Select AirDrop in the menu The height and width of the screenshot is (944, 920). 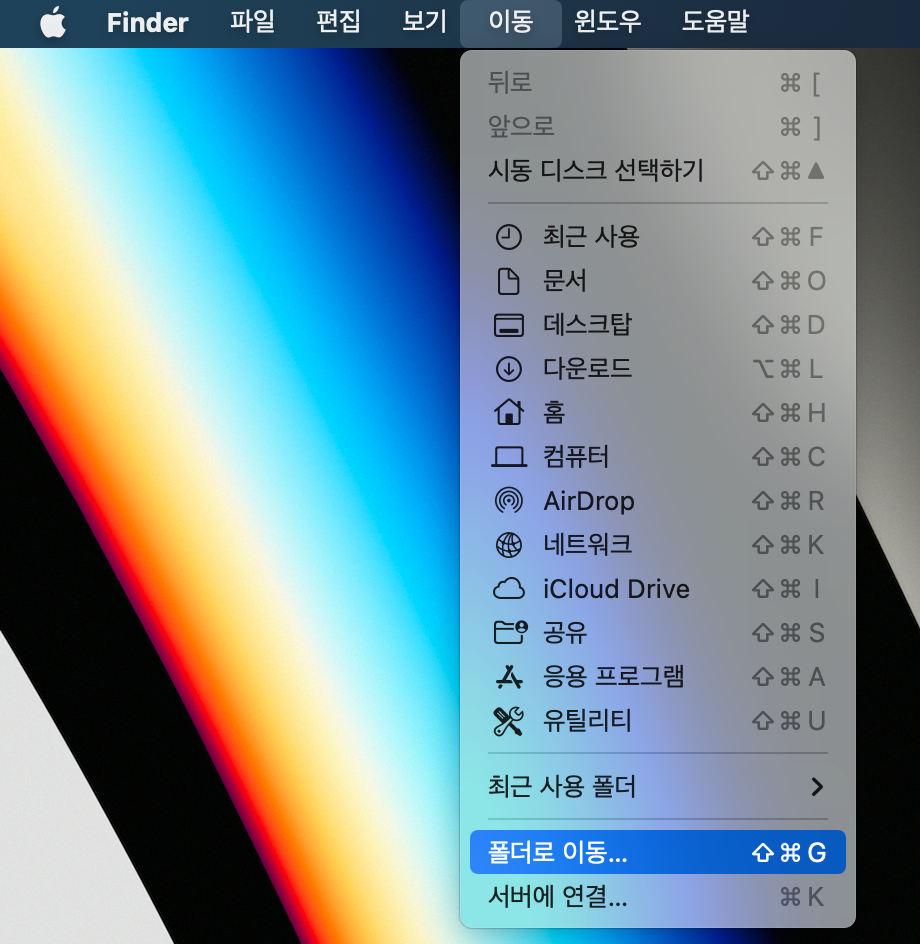657,501
